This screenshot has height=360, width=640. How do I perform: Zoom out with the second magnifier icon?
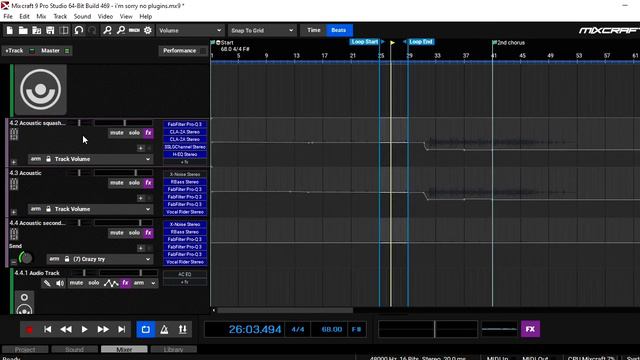(x=121, y=30)
